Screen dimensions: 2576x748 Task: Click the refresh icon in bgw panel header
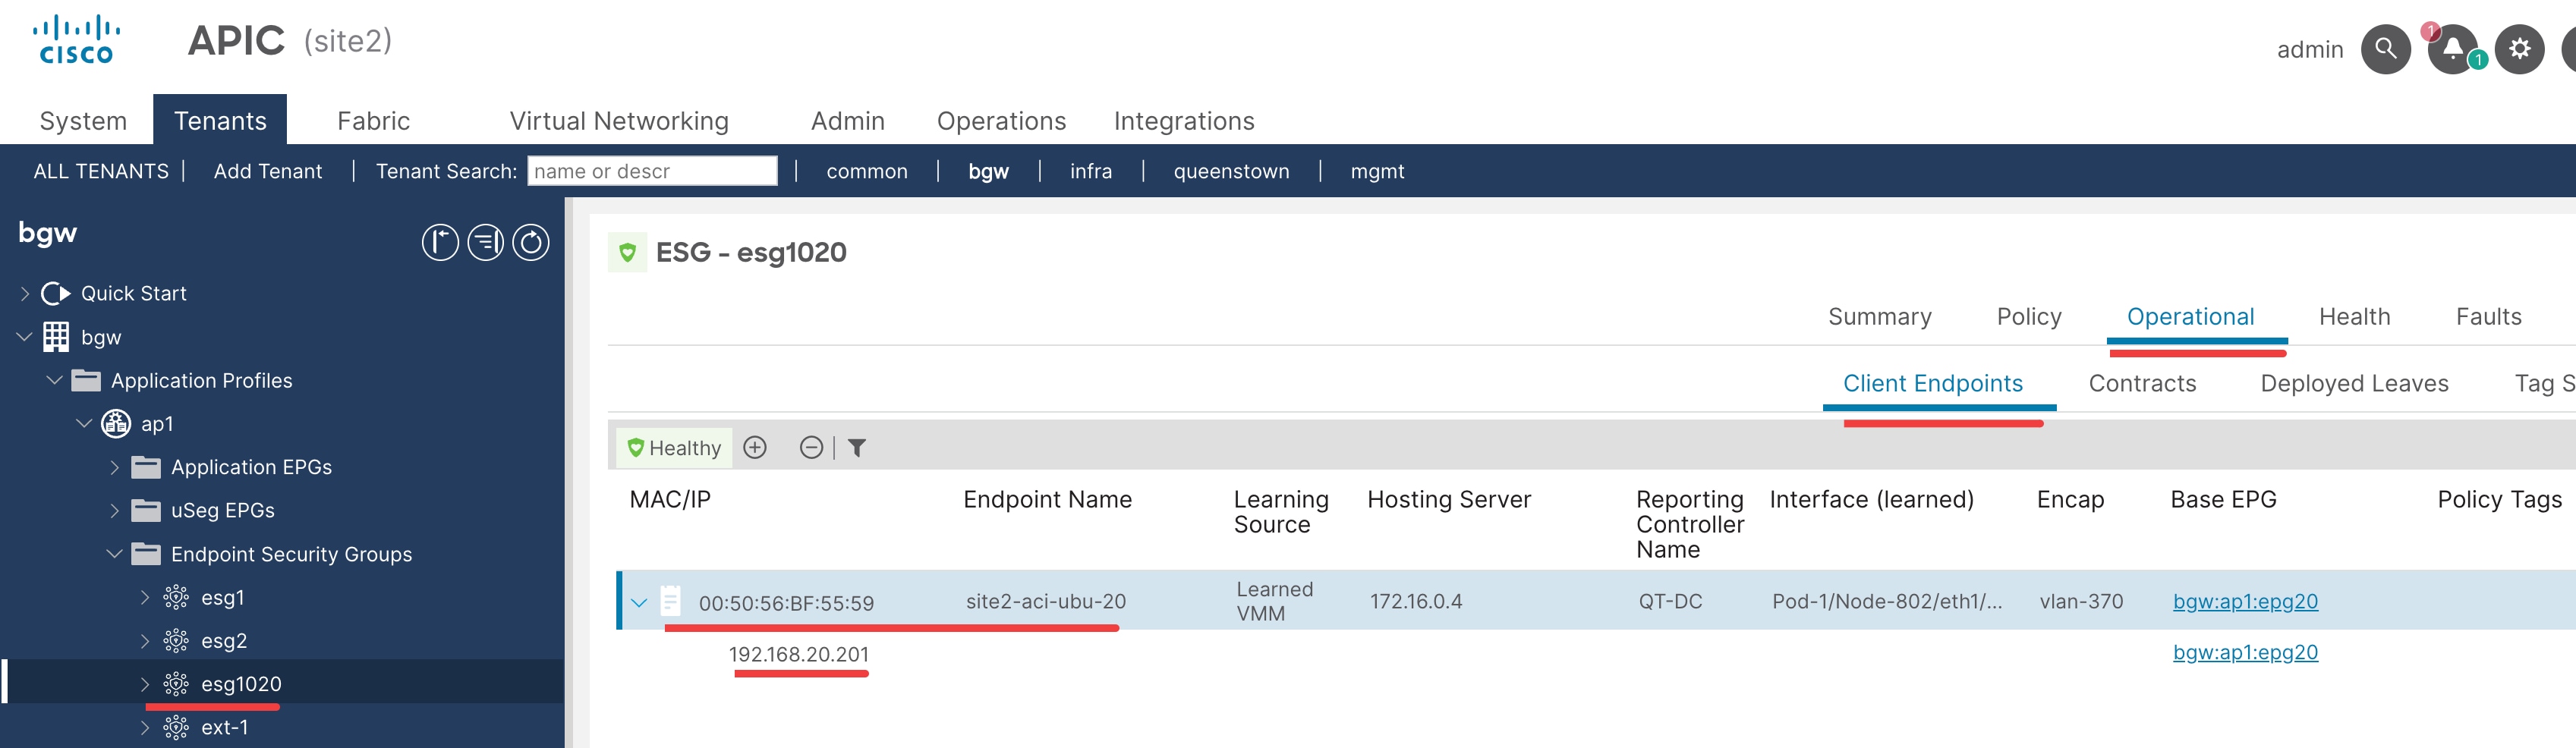531,242
